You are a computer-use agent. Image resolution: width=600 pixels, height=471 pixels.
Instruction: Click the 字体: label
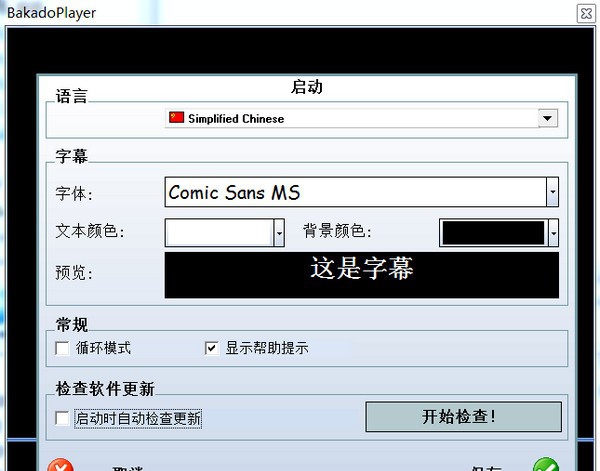click(74, 194)
